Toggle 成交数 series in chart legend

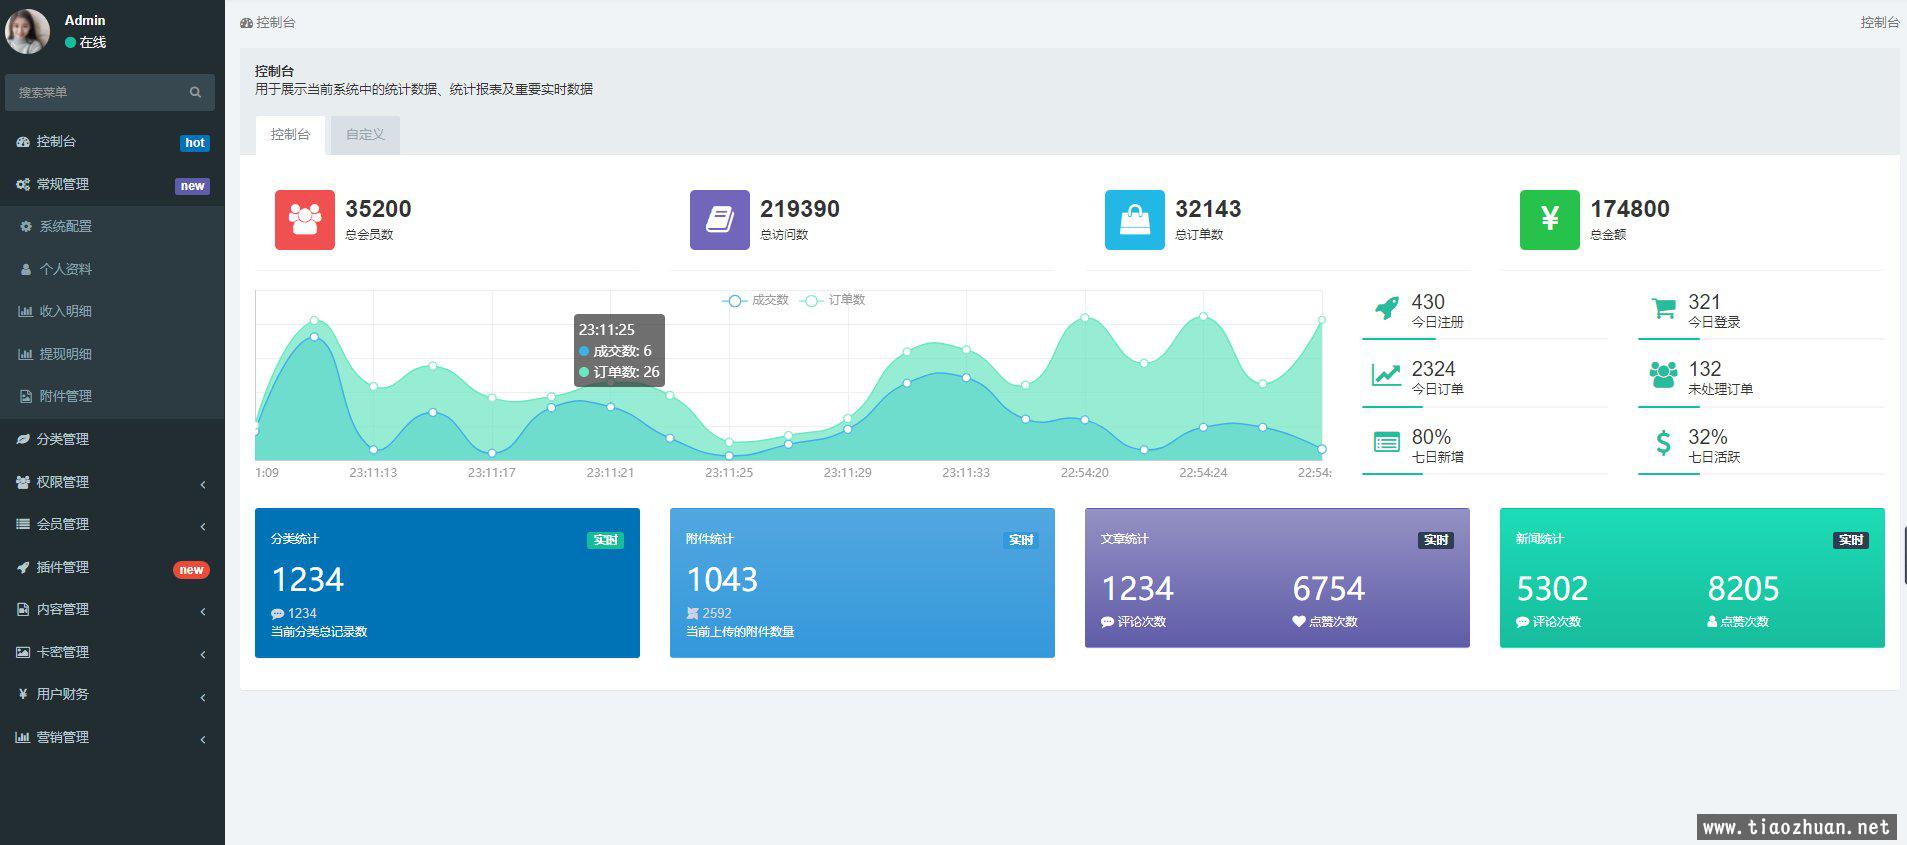pyautogui.click(x=756, y=300)
